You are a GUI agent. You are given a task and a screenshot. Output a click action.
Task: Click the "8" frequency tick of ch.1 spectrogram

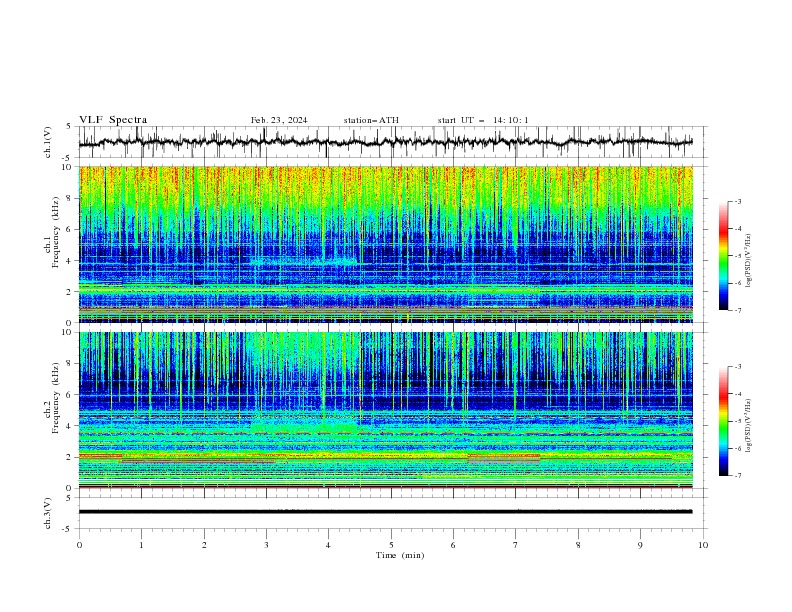pos(69,198)
